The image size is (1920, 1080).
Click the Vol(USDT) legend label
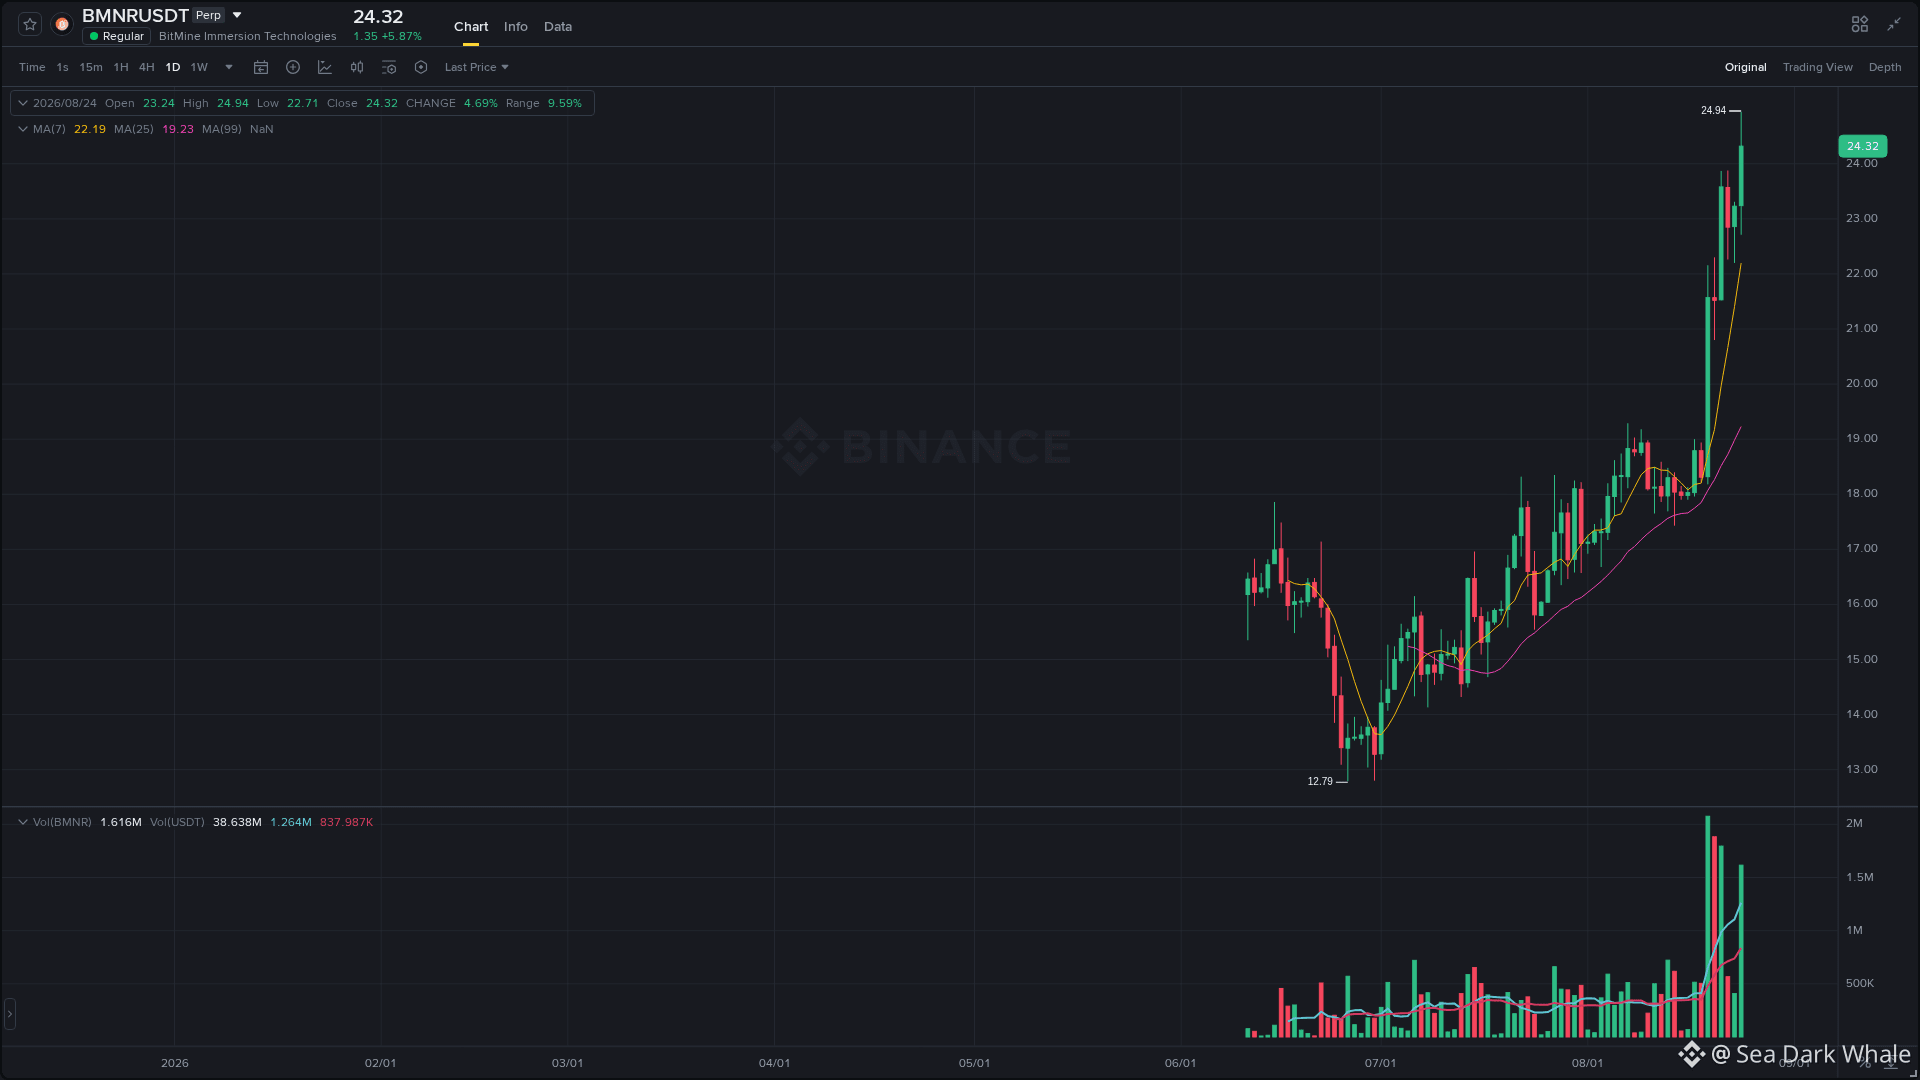[177, 822]
